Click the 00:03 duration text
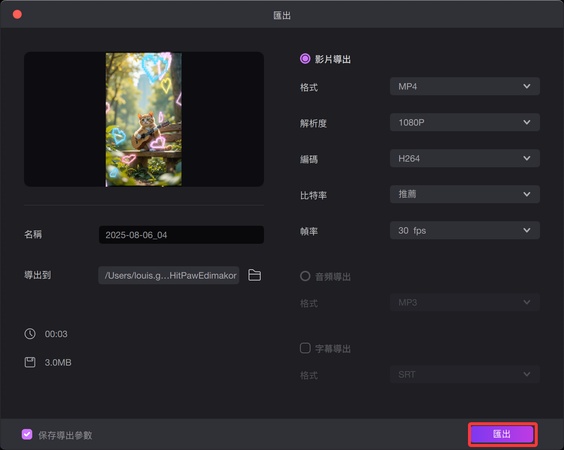564x450 pixels. click(56, 334)
